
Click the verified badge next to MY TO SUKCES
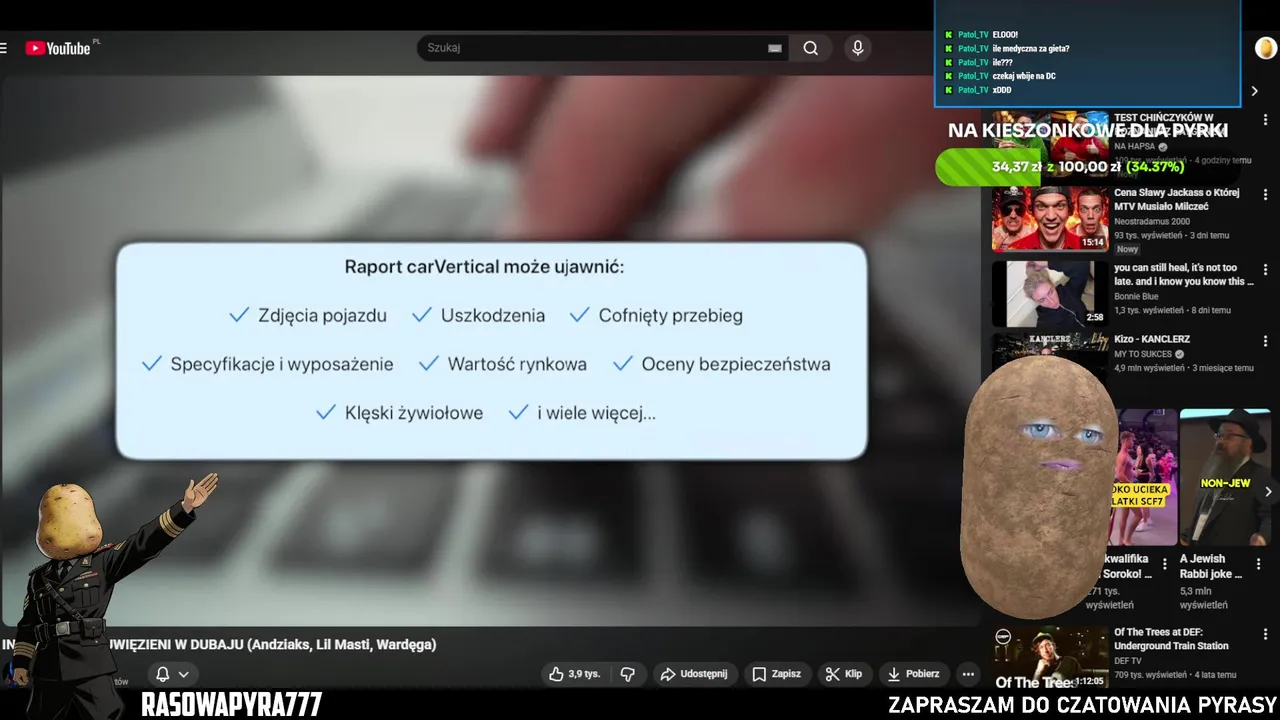pos(1180,354)
